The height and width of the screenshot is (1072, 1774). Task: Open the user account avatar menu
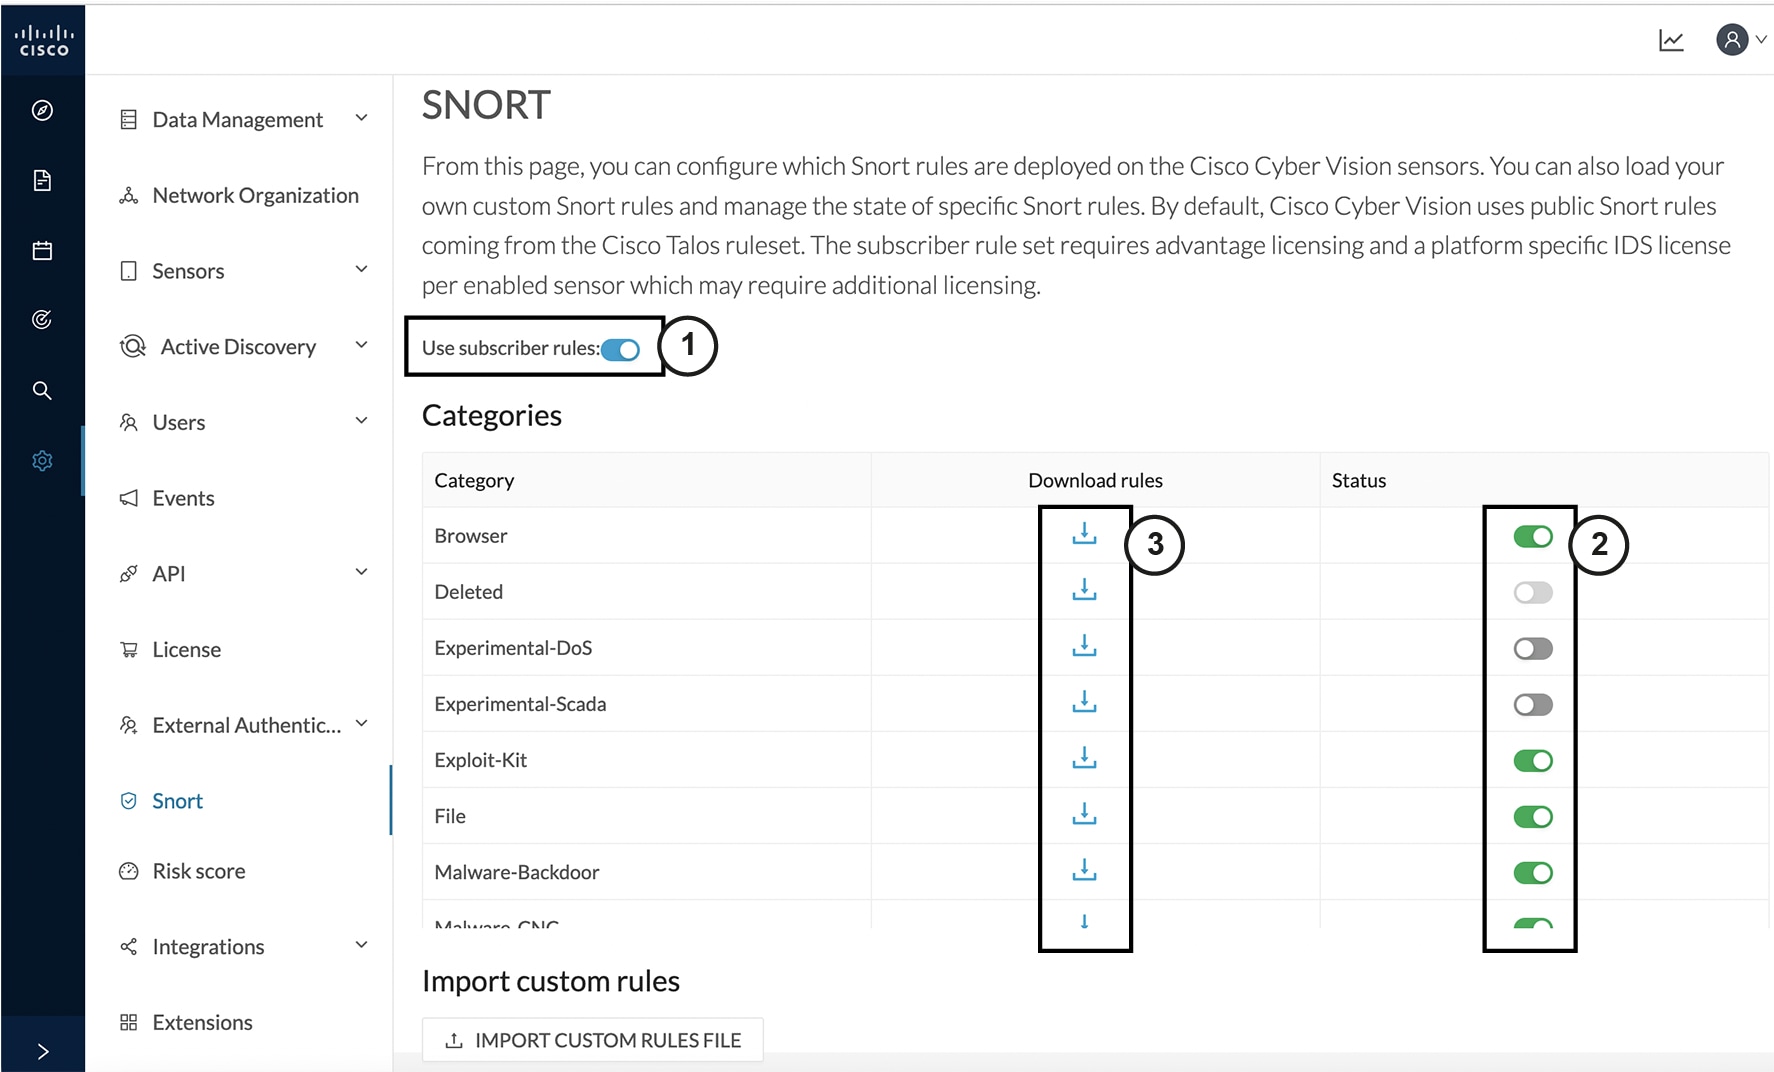pyautogui.click(x=1741, y=40)
